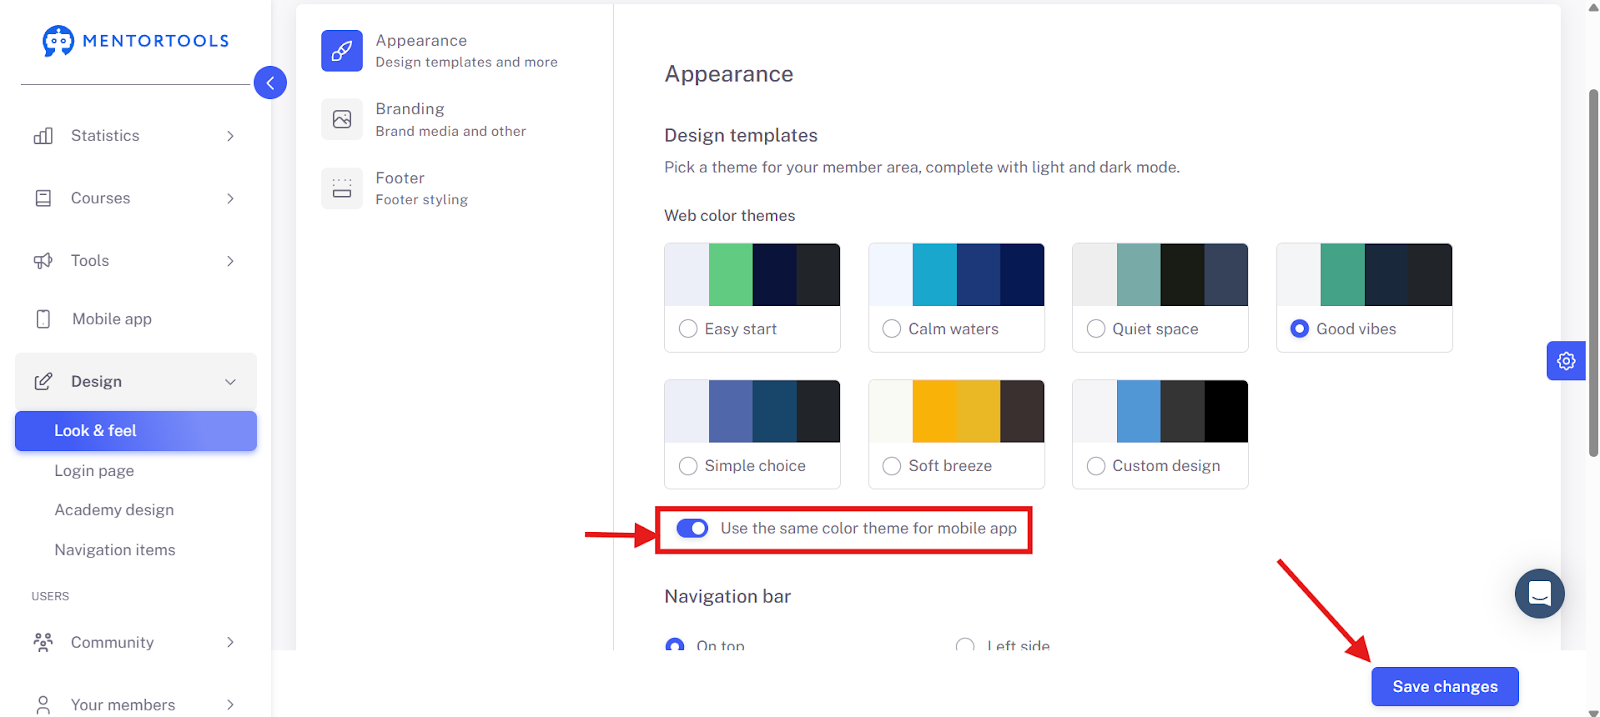Click the Statistics bar chart icon
The height and width of the screenshot is (717, 1600).
(43, 136)
